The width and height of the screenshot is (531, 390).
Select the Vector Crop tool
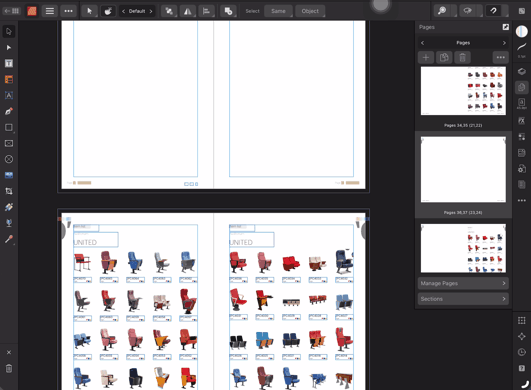(x=9, y=191)
